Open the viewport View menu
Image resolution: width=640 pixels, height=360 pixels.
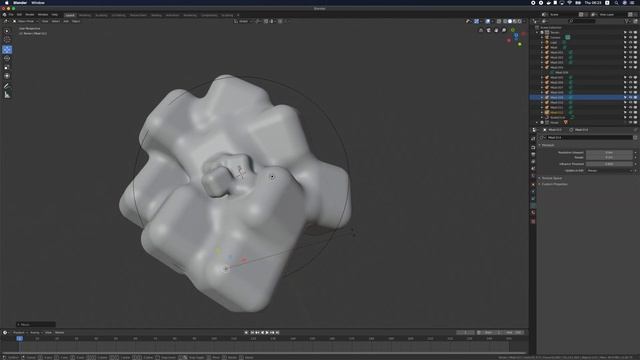(45, 21)
